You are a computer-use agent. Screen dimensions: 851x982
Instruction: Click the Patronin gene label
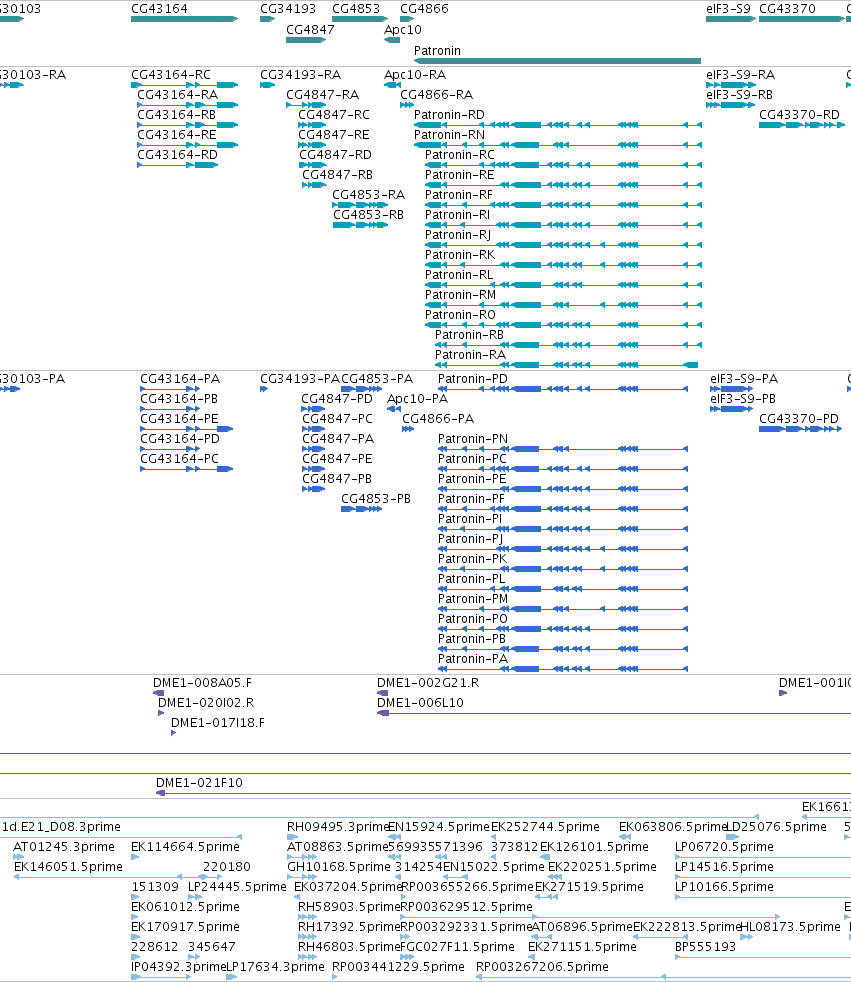coord(437,51)
